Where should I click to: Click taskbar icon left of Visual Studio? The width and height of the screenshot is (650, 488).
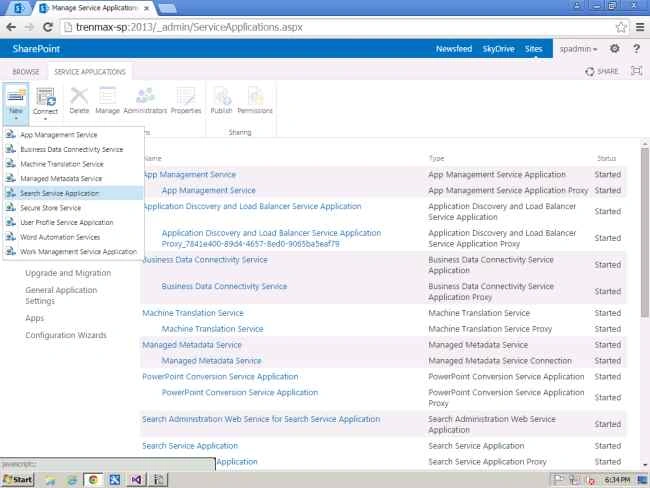point(115,480)
